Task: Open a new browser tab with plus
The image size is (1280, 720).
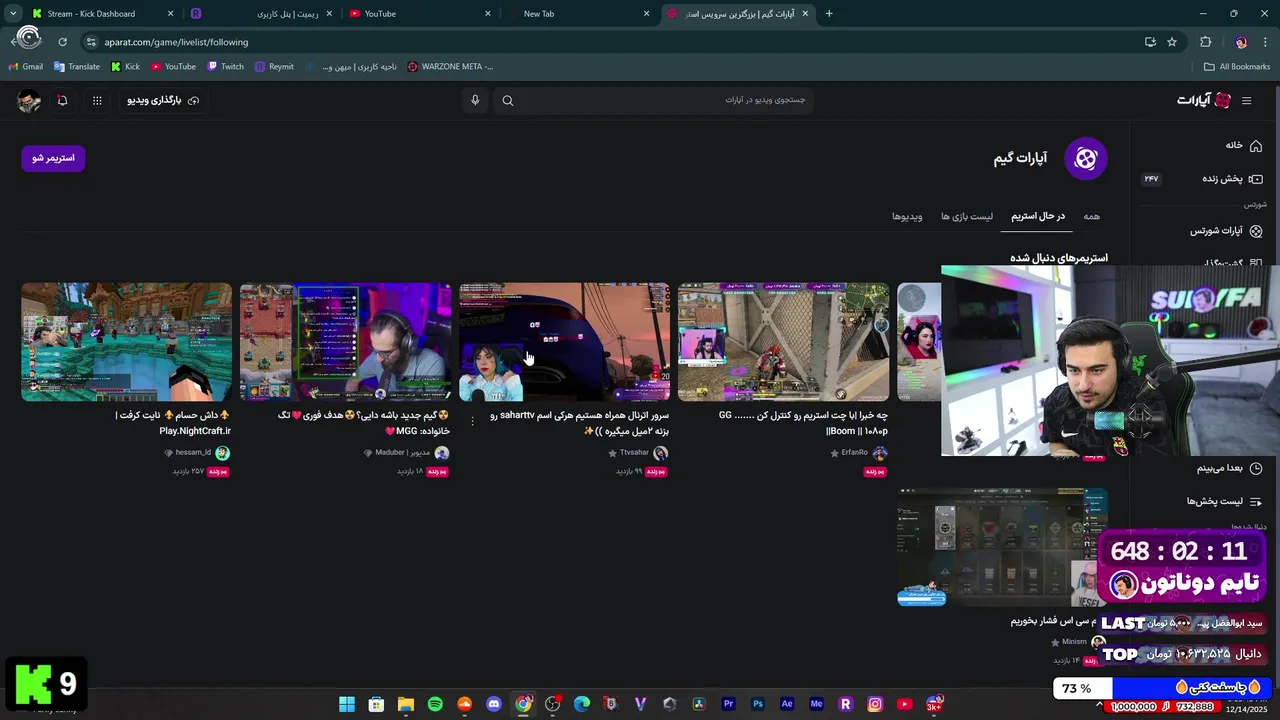Action: click(829, 14)
